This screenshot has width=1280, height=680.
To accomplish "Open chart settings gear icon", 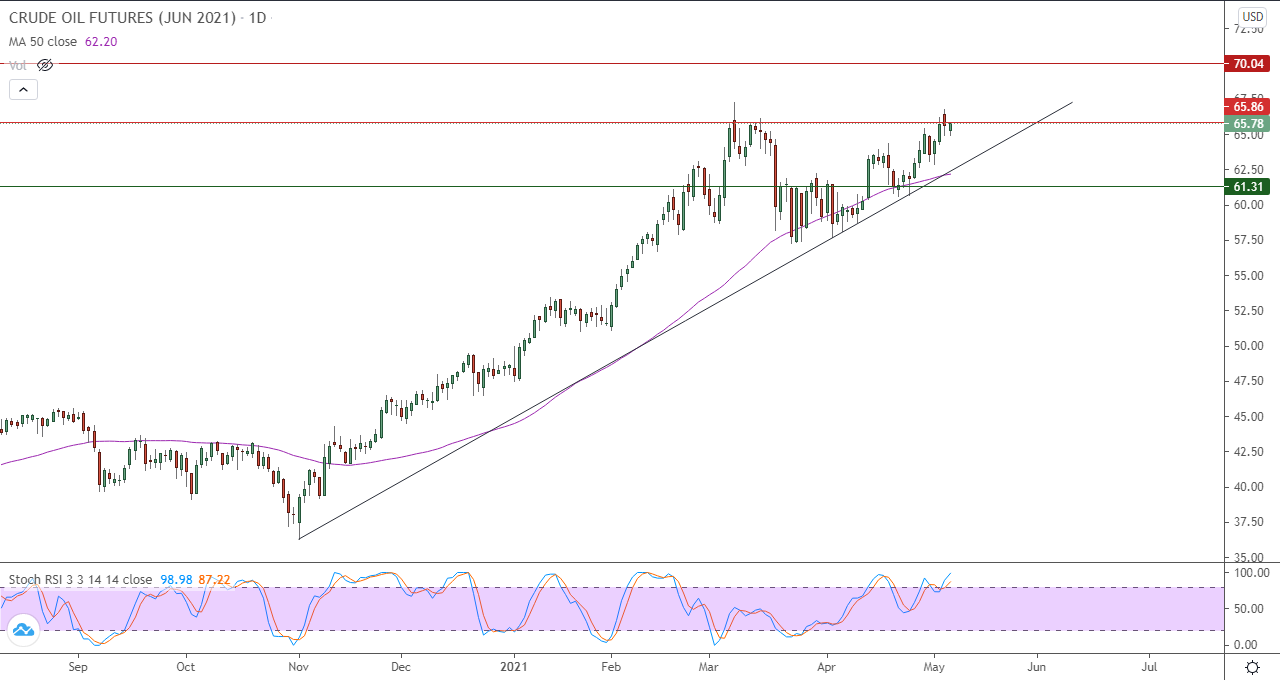I will point(1252,666).
